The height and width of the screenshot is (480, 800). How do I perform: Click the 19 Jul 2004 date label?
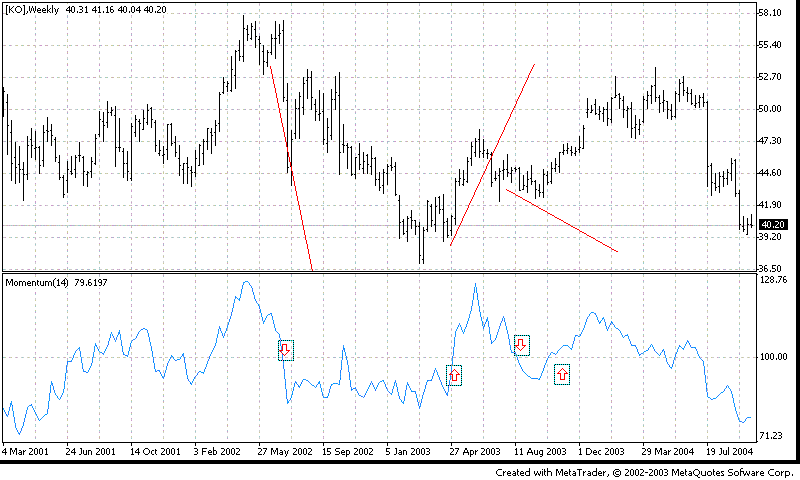click(730, 451)
